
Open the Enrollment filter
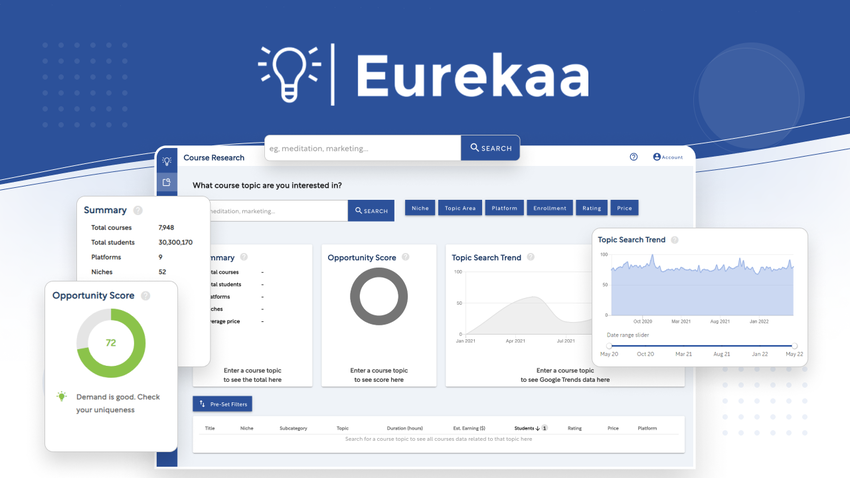550,208
